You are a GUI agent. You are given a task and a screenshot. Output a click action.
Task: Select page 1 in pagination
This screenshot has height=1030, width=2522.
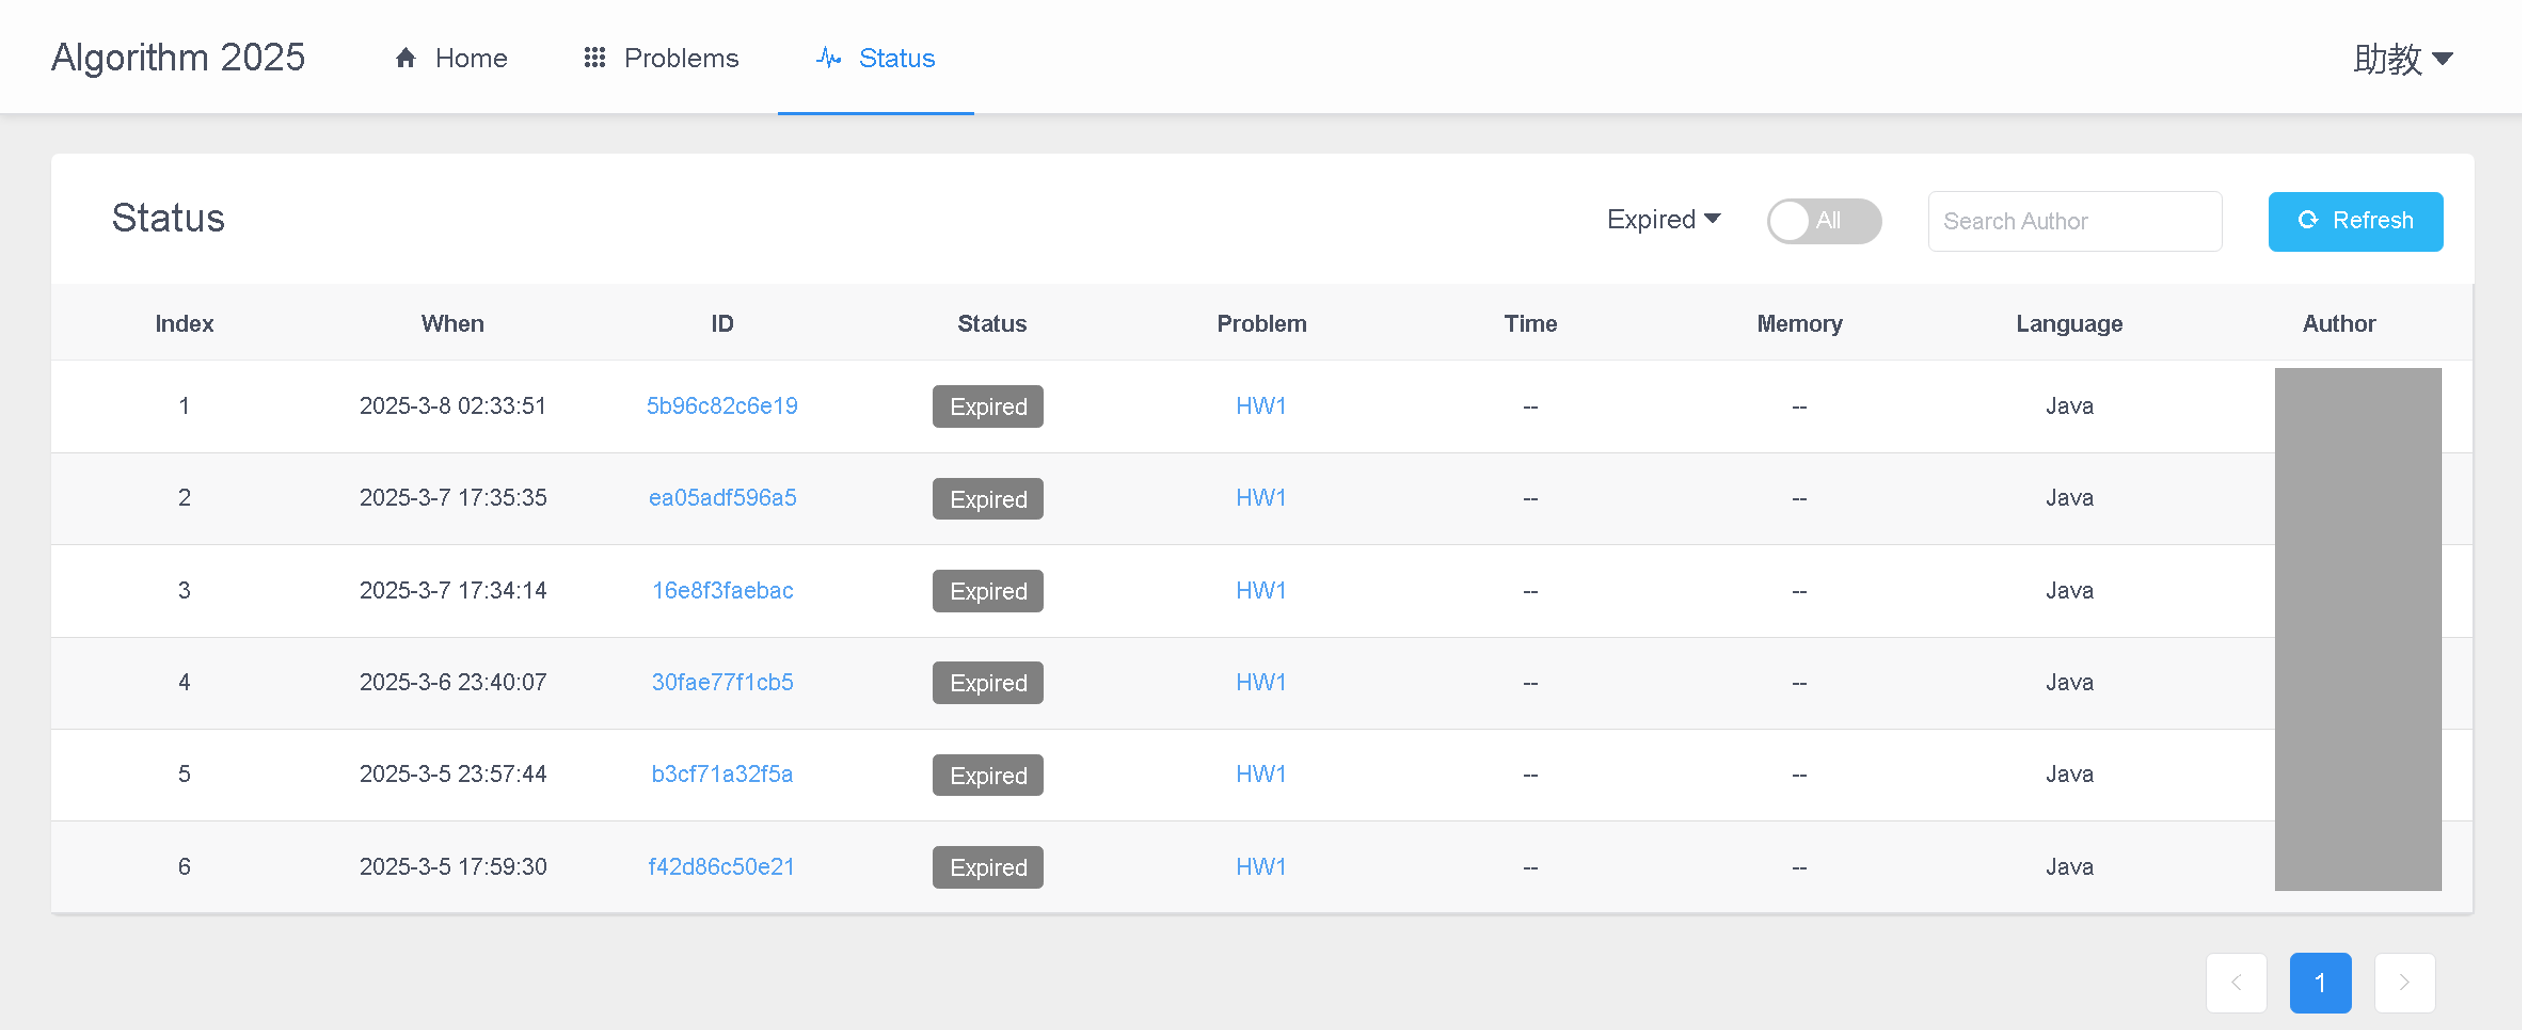tap(2320, 983)
